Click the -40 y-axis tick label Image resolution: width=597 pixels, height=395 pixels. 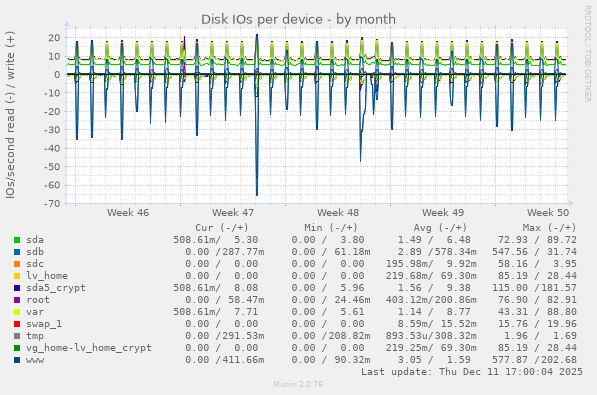52,149
